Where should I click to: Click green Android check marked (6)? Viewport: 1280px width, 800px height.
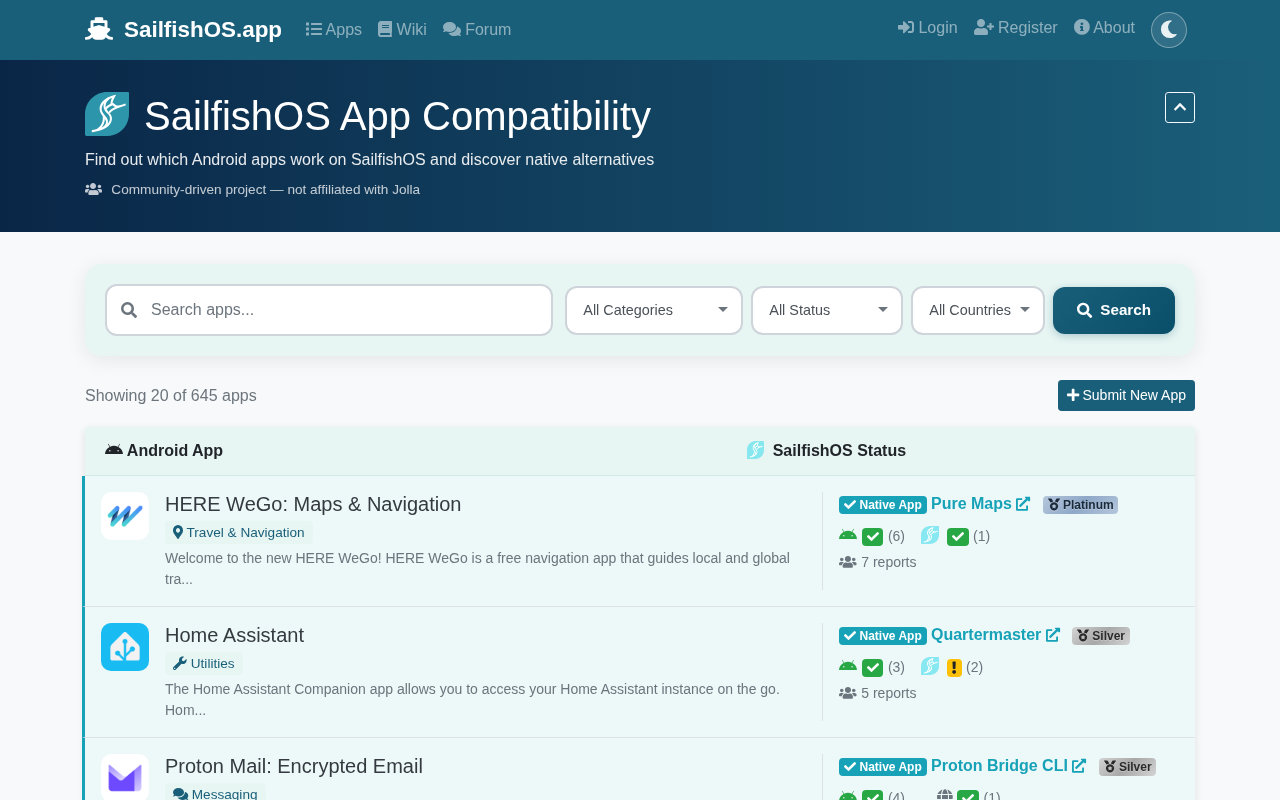873,537
